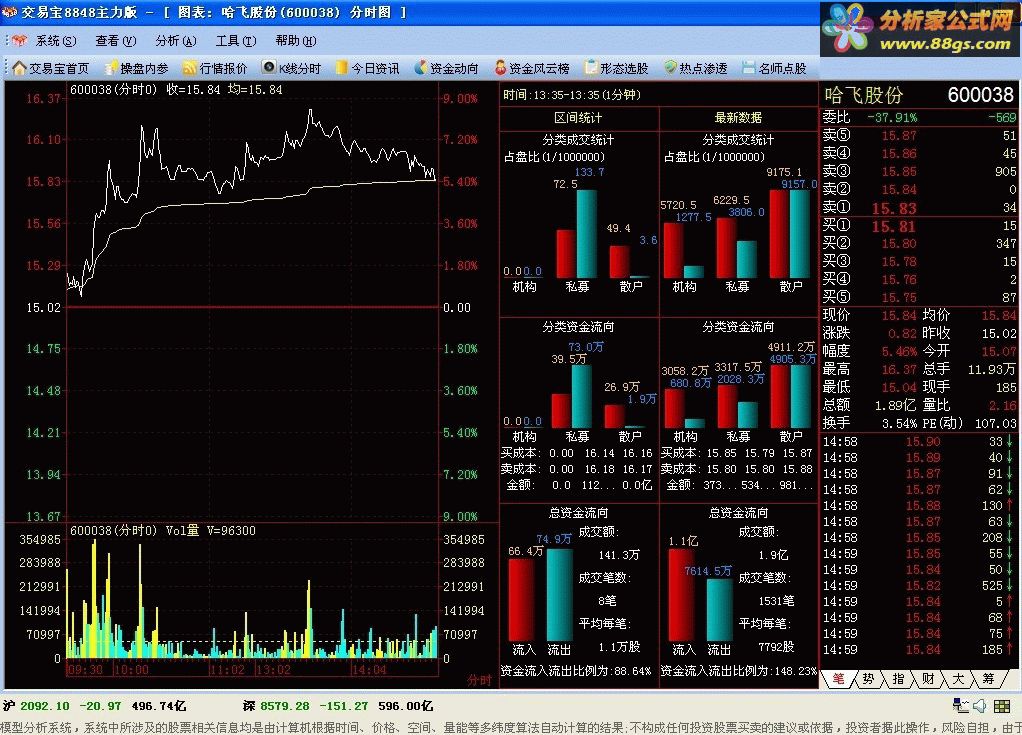Image resolution: width=1022 pixels, height=735 pixels.
Task: Click the 深 index value 8579.28
Action: click(x=285, y=706)
